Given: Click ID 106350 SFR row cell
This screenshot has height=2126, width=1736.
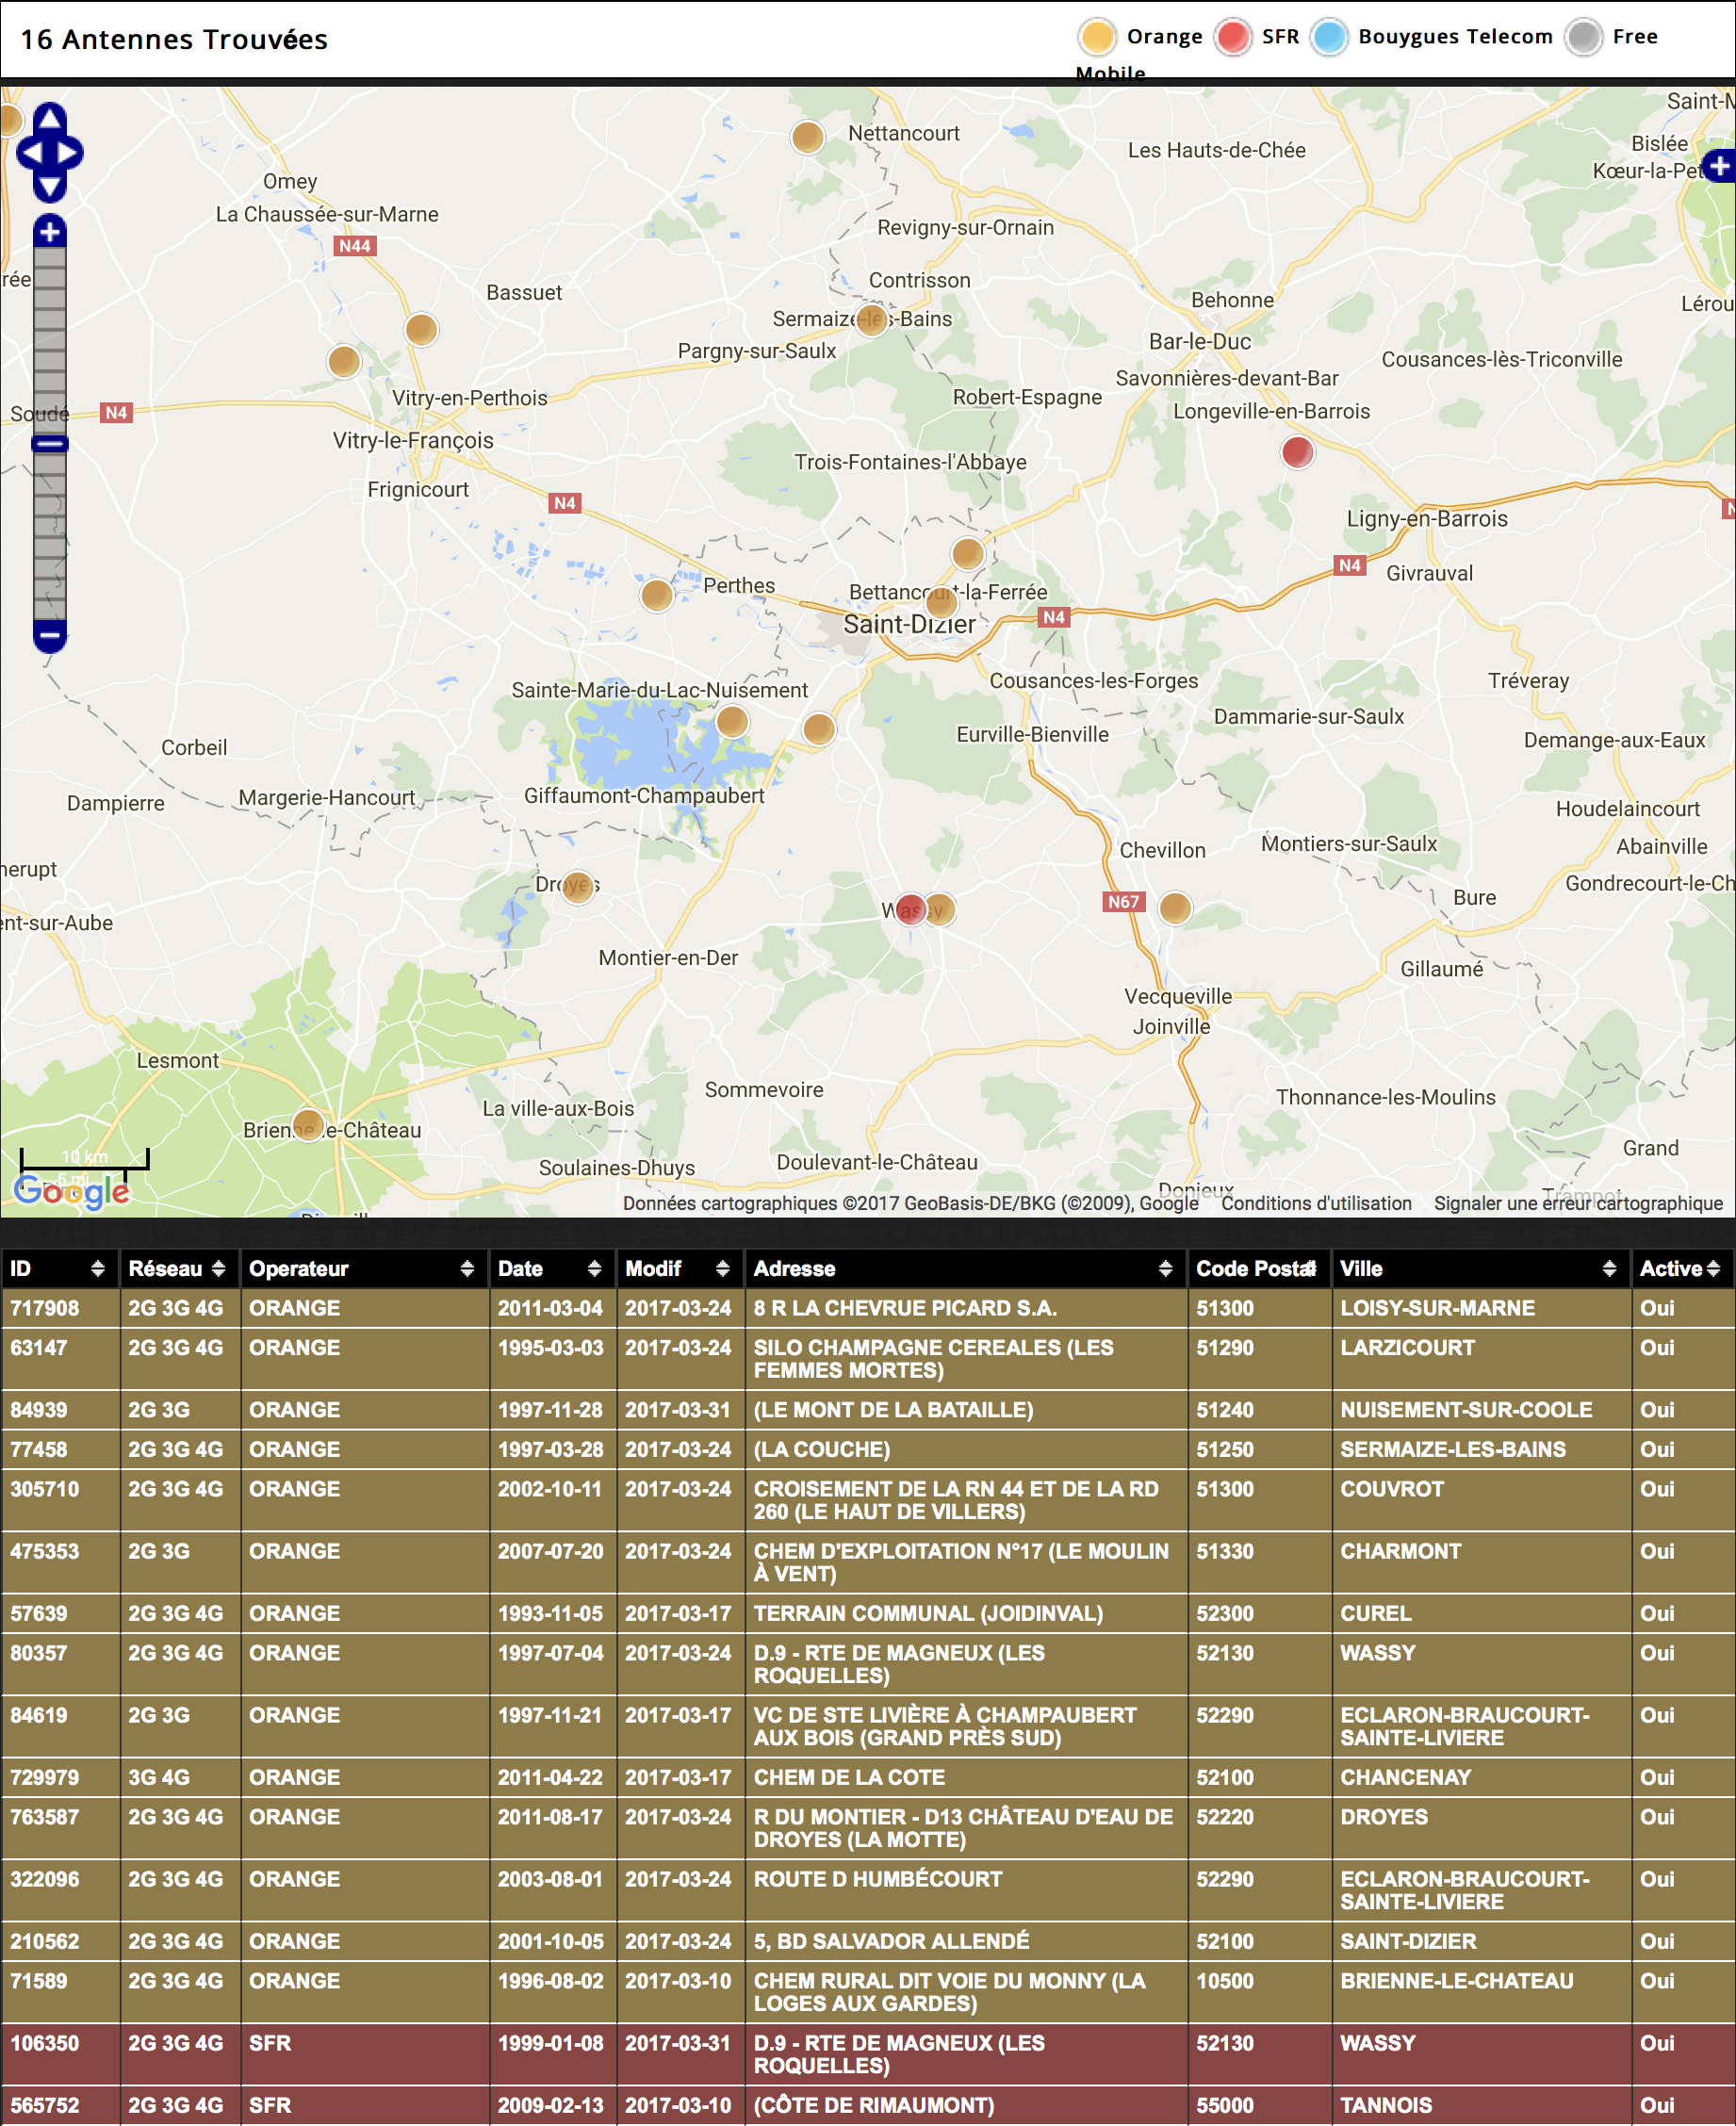Looking at the screenshot, I should coord(60,2054).
